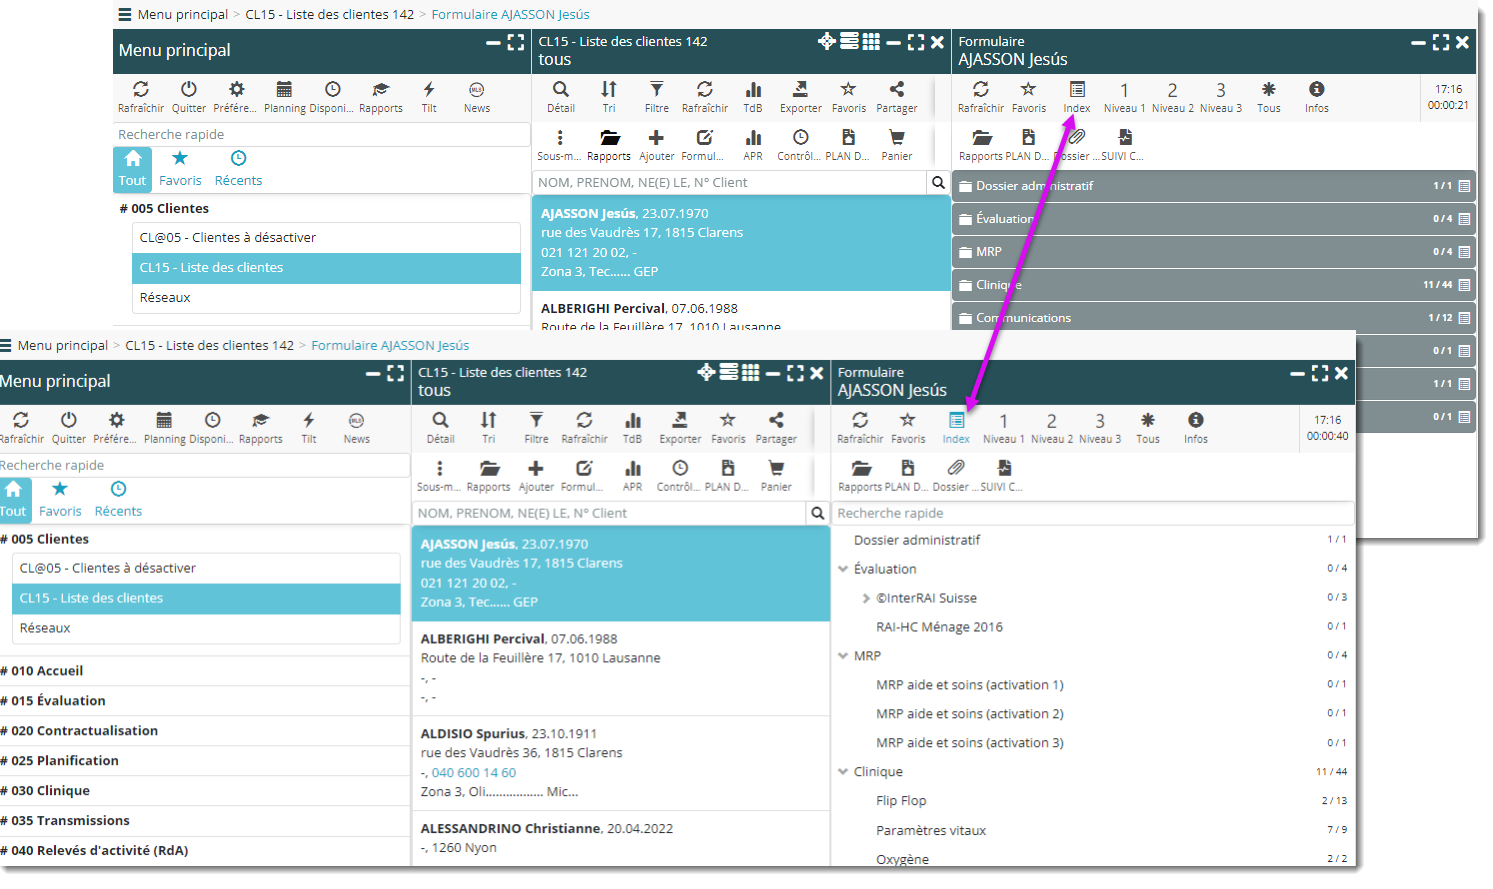Image resolution: width=1493 pixels, height=889 pixels.
Task: Open the # 010 Accueil menu section
Action: coord(47,671)
